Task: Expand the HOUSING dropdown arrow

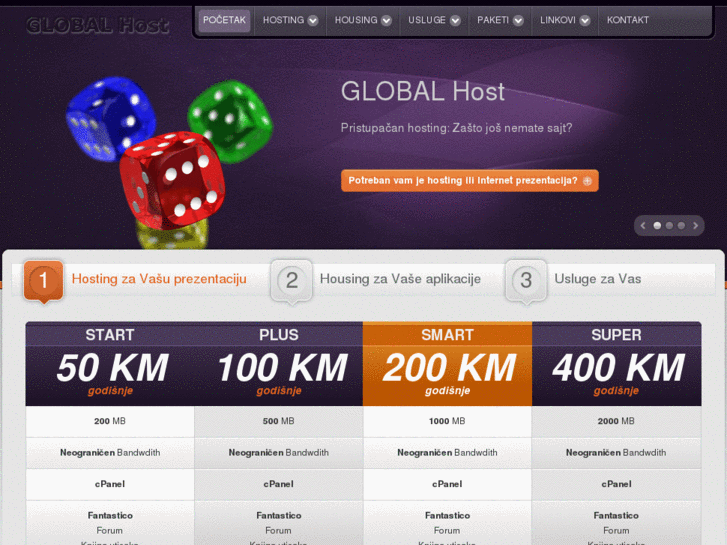Action: pos(386,21)
